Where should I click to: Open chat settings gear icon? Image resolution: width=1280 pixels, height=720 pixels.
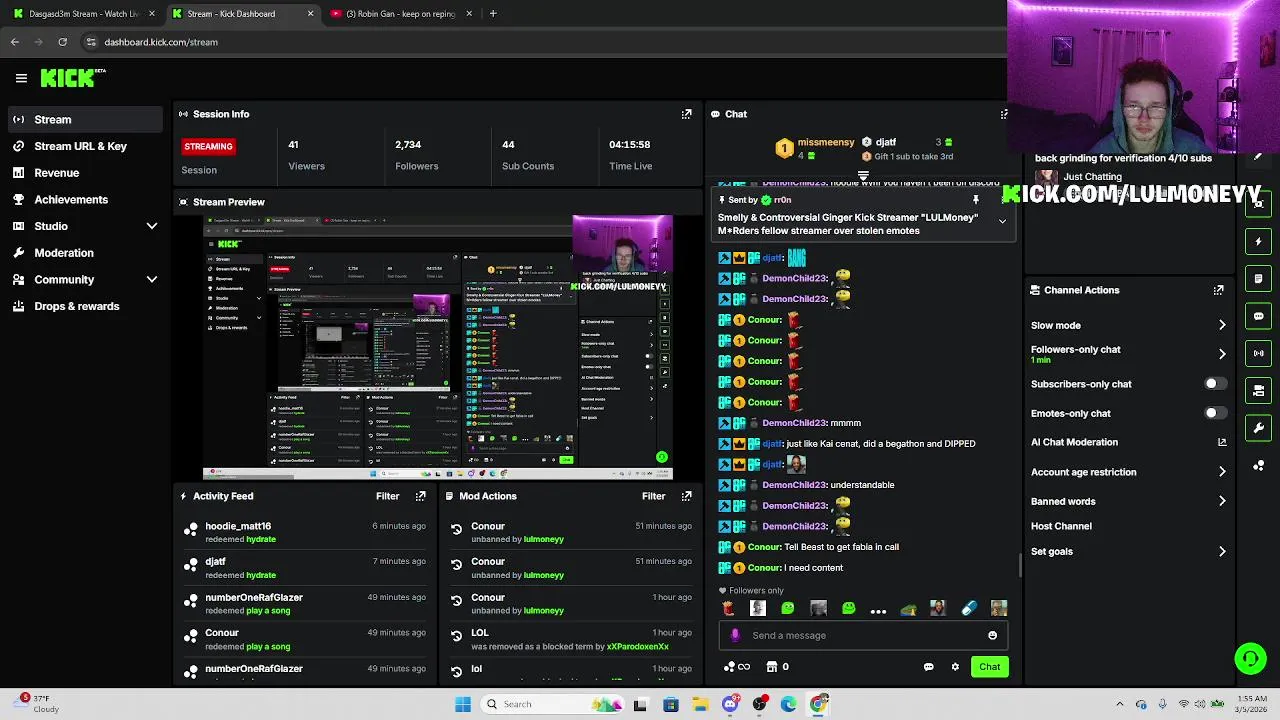pos(955,667)
